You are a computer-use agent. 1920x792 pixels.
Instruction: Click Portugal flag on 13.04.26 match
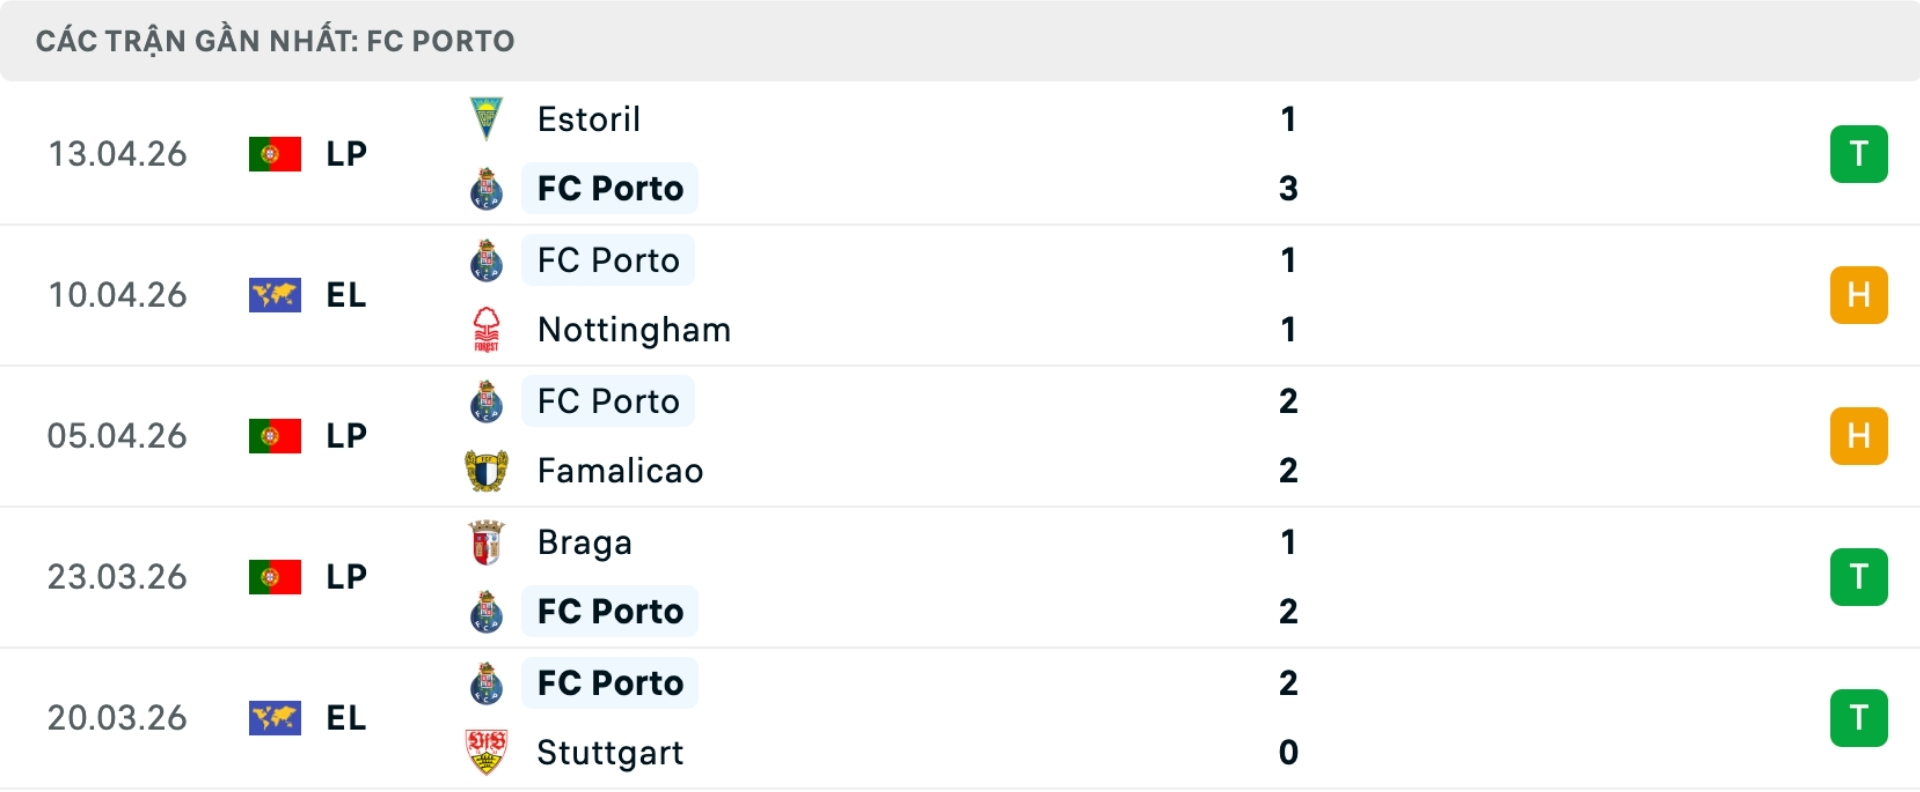[x=275, y=154]
